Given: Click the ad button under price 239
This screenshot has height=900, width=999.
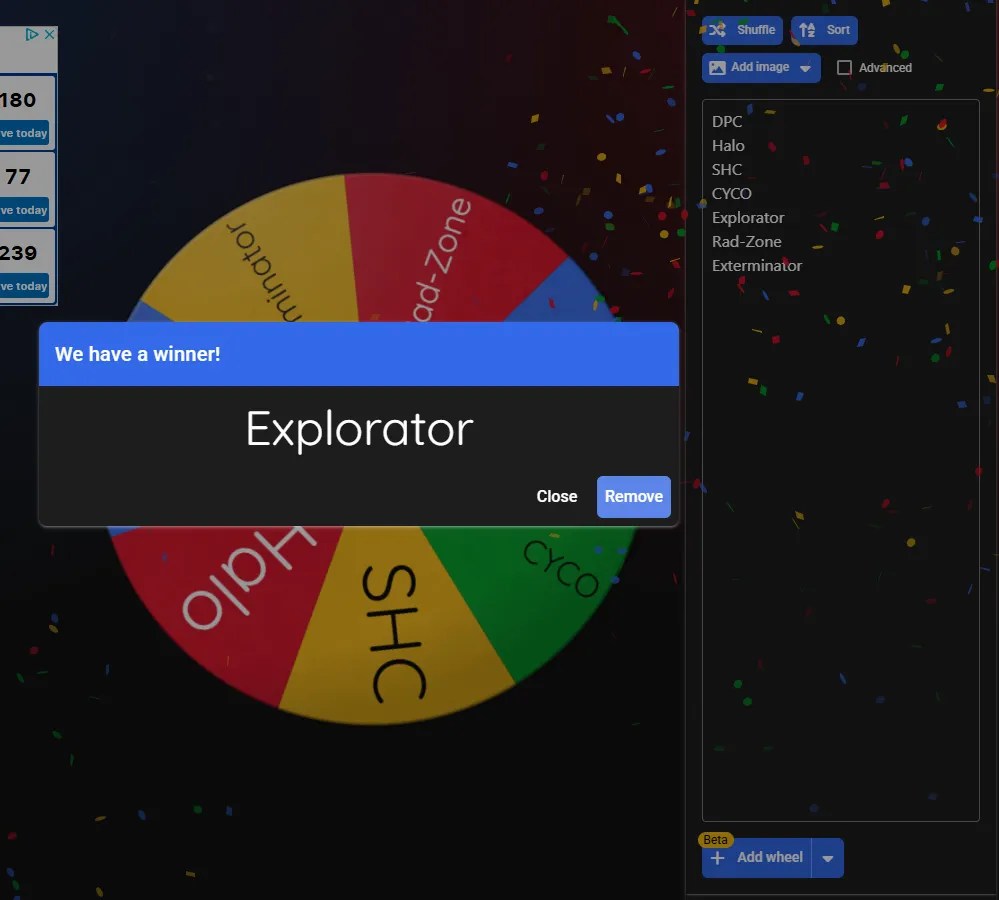Looking at the screenshot, I should pos(24,287).
